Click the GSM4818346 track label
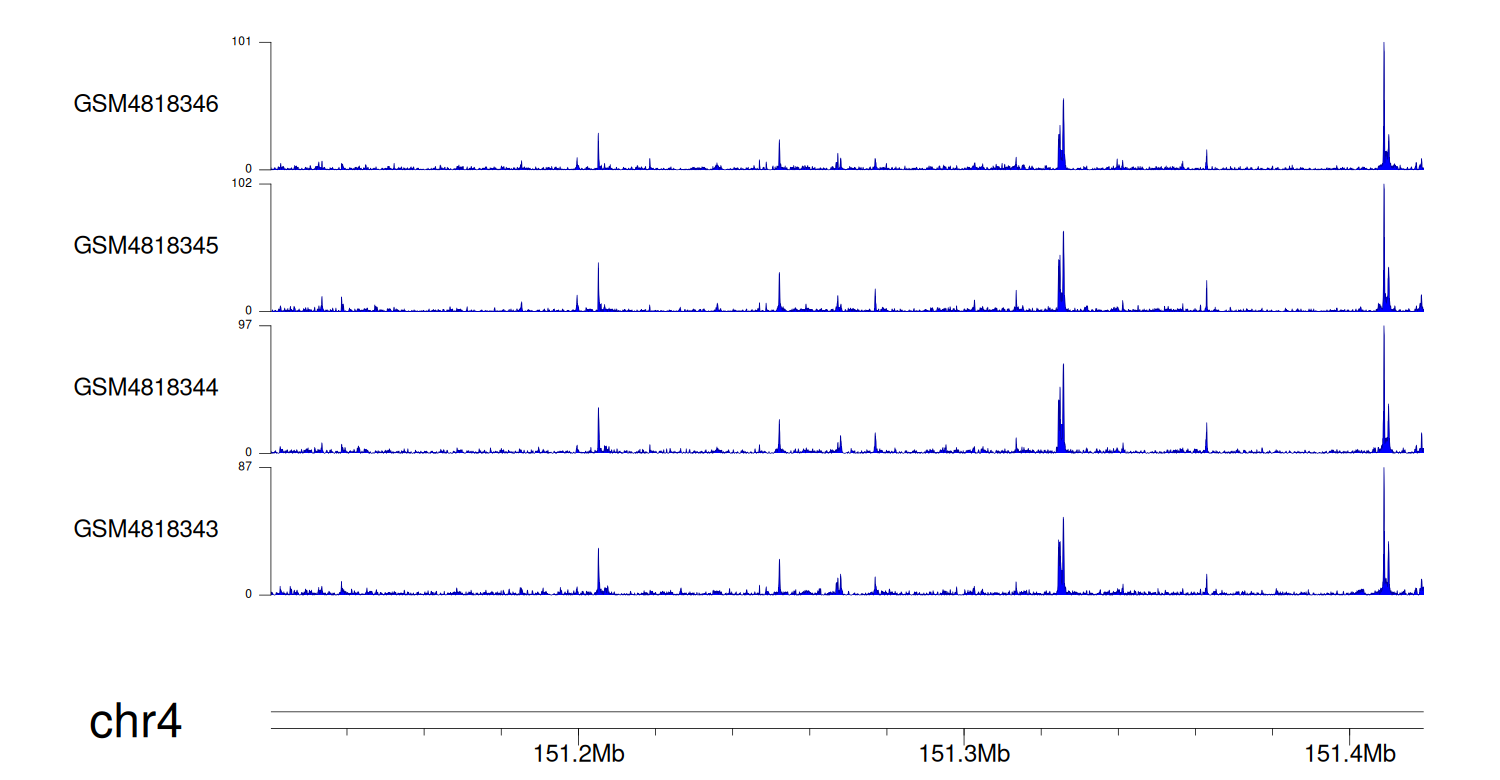The image size is (1500, 780). [146, 104]
